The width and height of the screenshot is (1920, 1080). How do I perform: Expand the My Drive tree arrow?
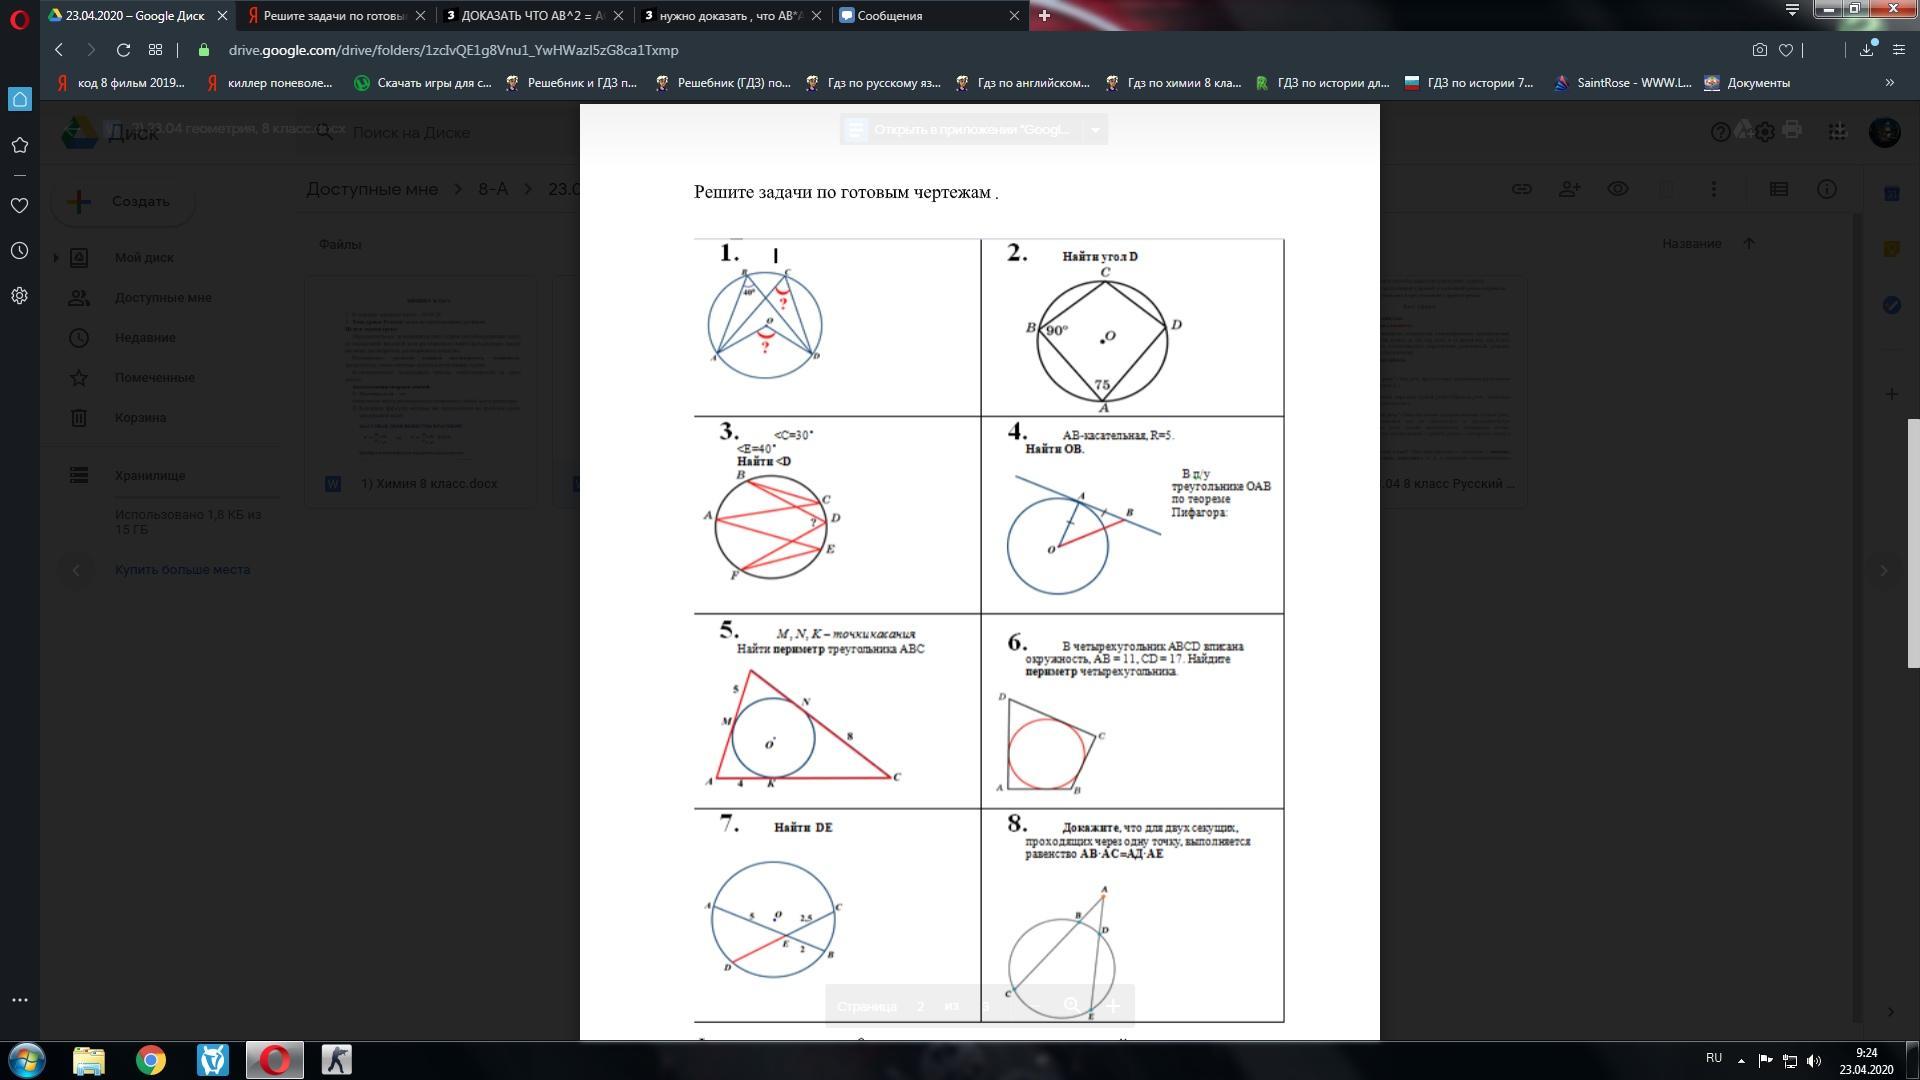pyautogui.click(x=56, y=258)
